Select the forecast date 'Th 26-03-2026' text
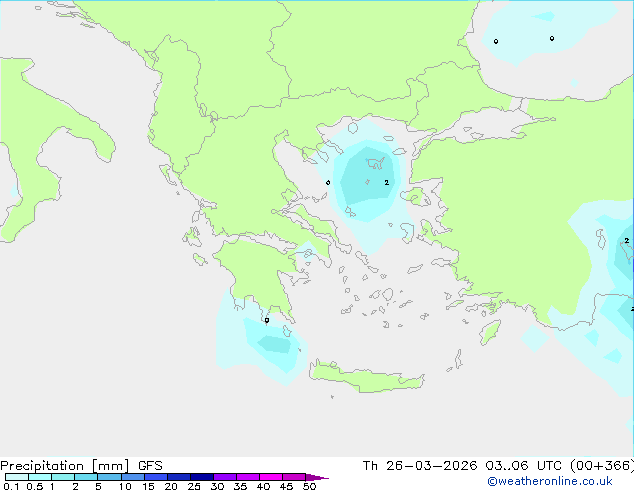This screenshot has width=634, height=490. point(420,466)
